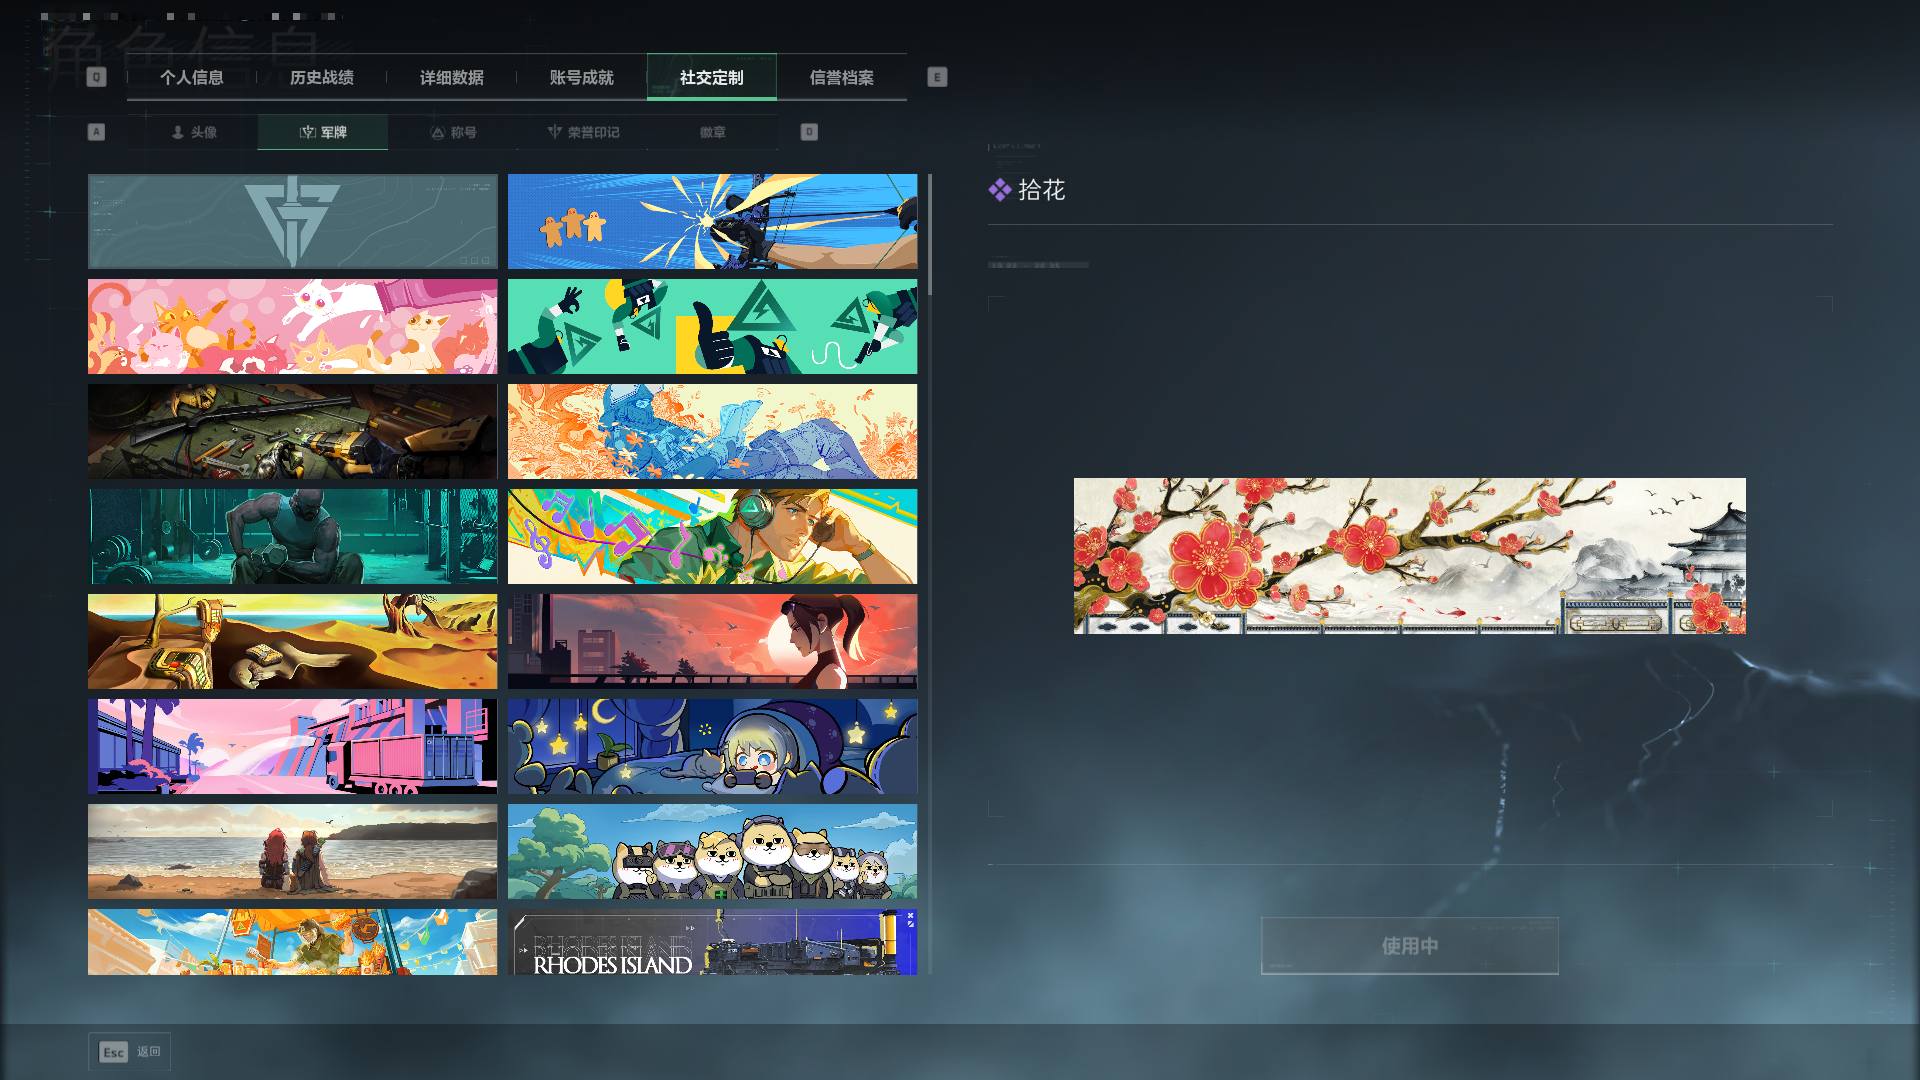
Task: Switch to the 历史战绩 tab
Action: pyautogui.click(x=322, y=77)
